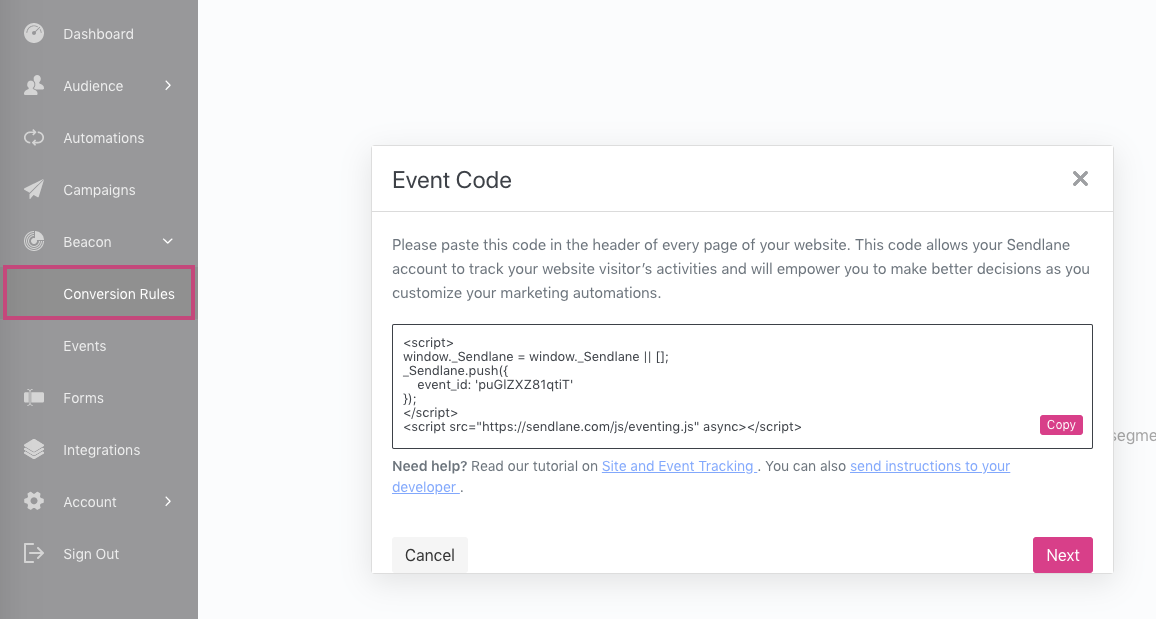This screenshot has height=619, width=1156.
Task: Collapse the Beacon submenu chevron
Action: [x=168, y=241]
